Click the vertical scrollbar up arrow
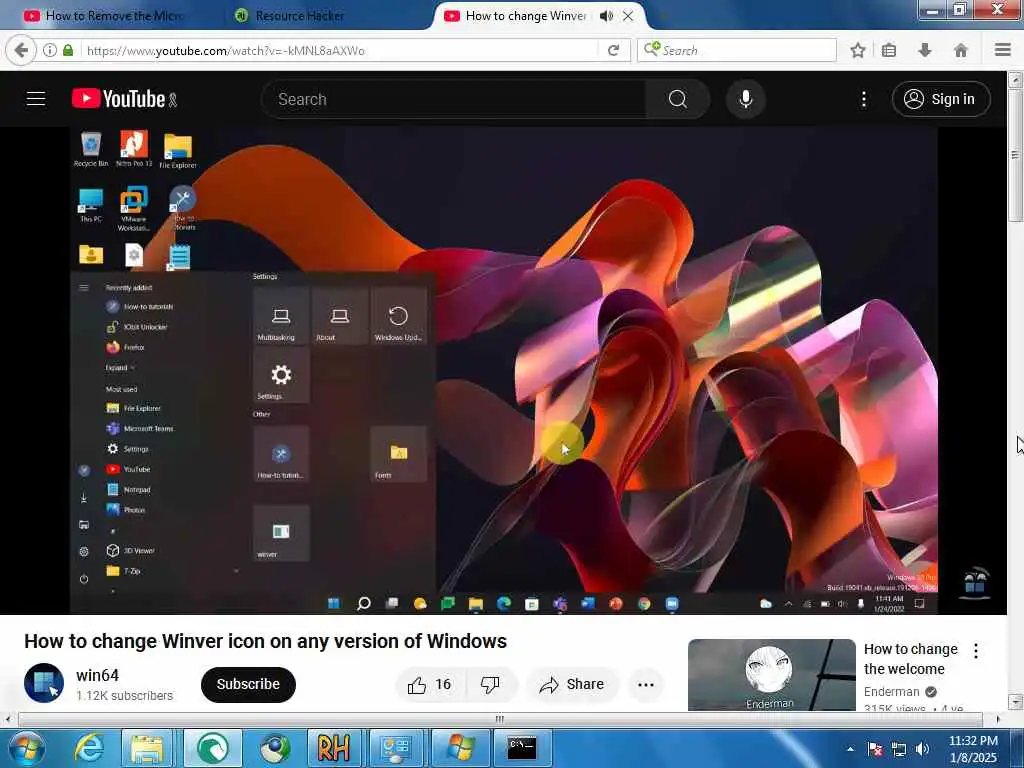Screen dimensions: 1024x768 point(1015,80)
